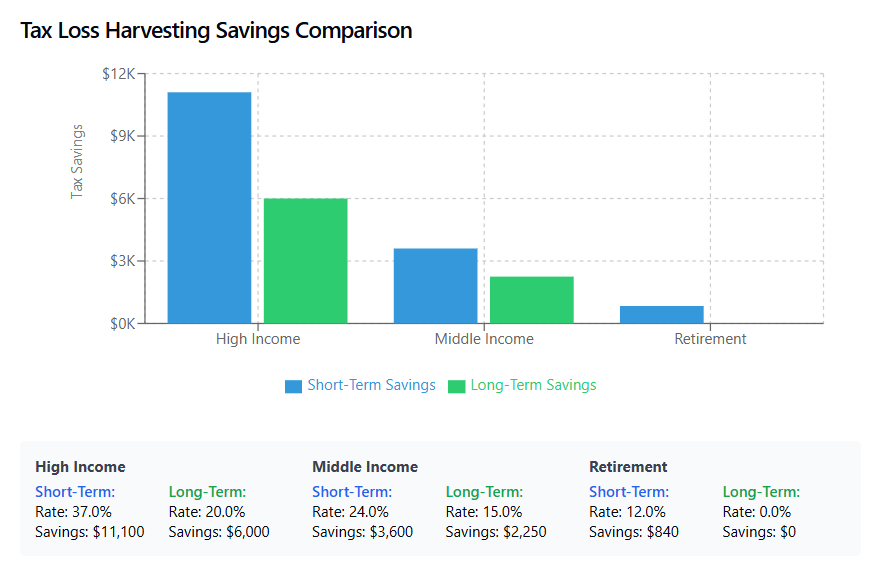Select the Retirement summary heading
Image resolution: width=883 pixels, height=580 pixels.
[x=628, y=467]
